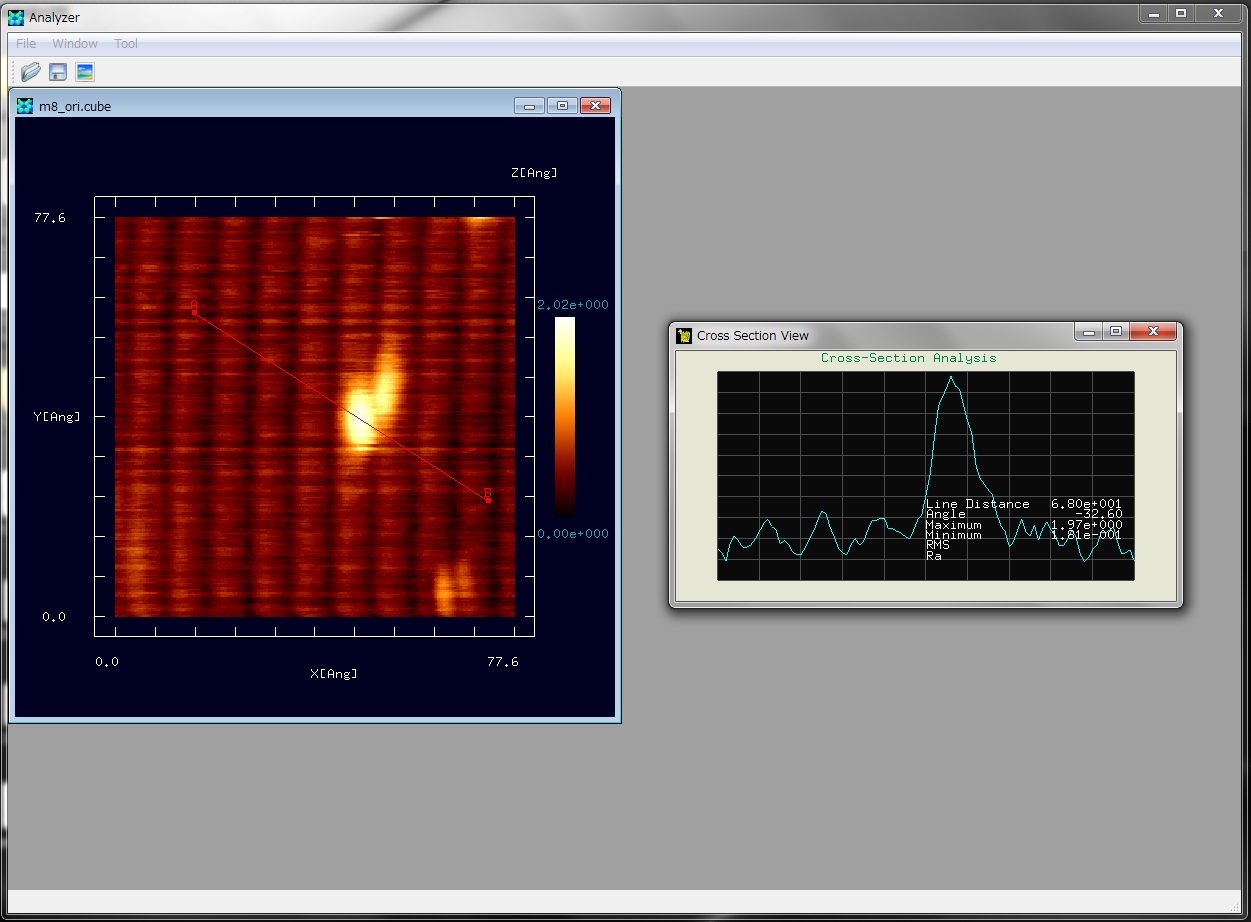Click the tallest peak in the cross-section plot

click(951, 379)
